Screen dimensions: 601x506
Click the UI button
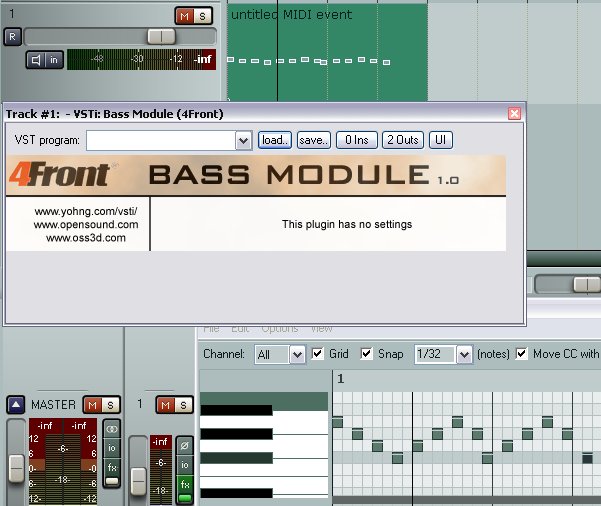[441, 140]
